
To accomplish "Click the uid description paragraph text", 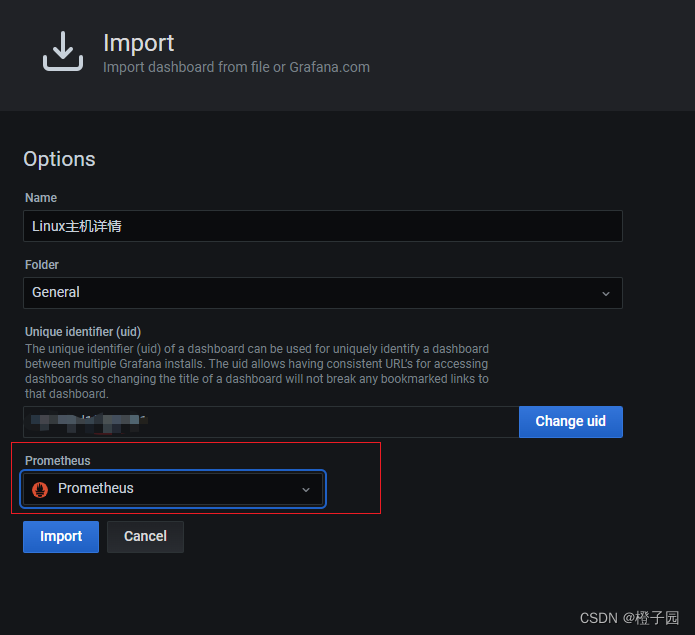I will (x=257, y=371).
